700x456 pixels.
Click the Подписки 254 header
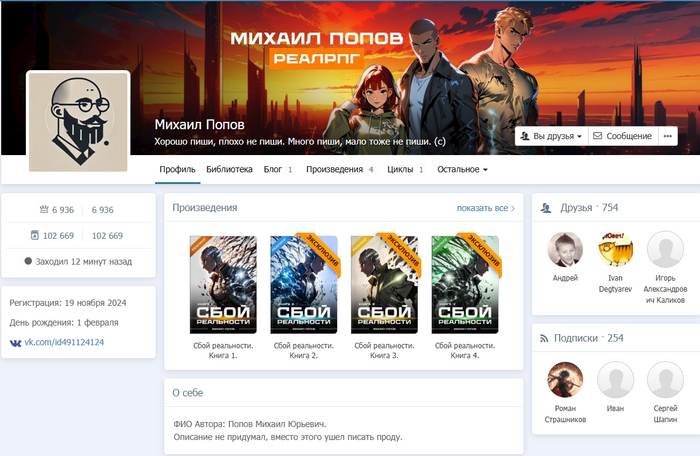pyautogui.click(x=588, y=338)
